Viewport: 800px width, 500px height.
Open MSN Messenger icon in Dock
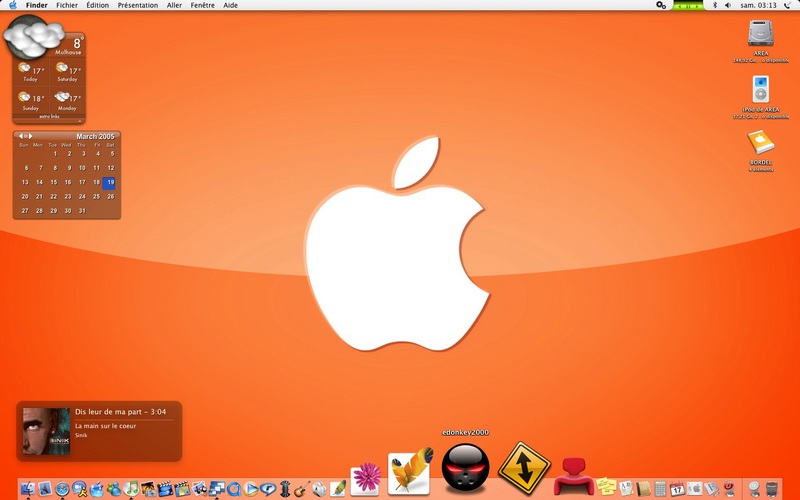coord(114,489)
